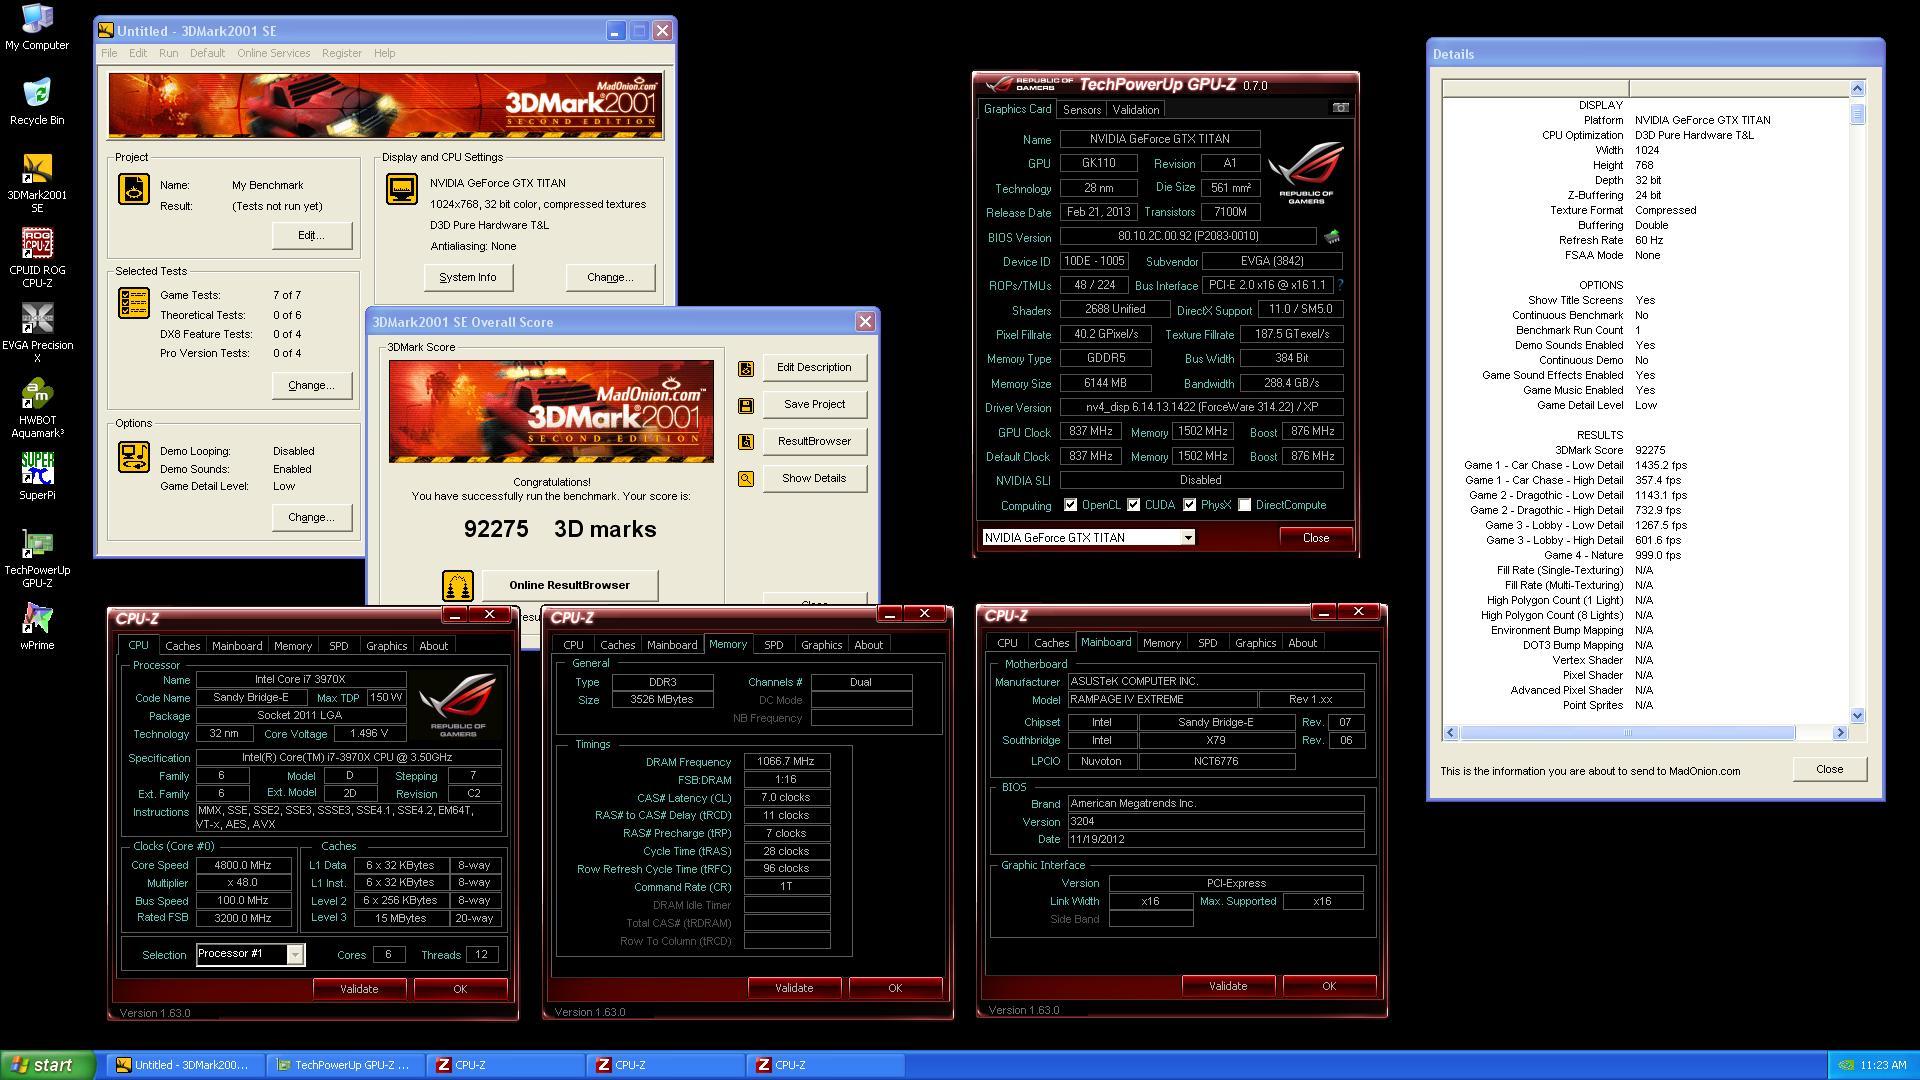Open the My Computer desktop icon
Screen dimensions: 1920x1080
[37, 27]
